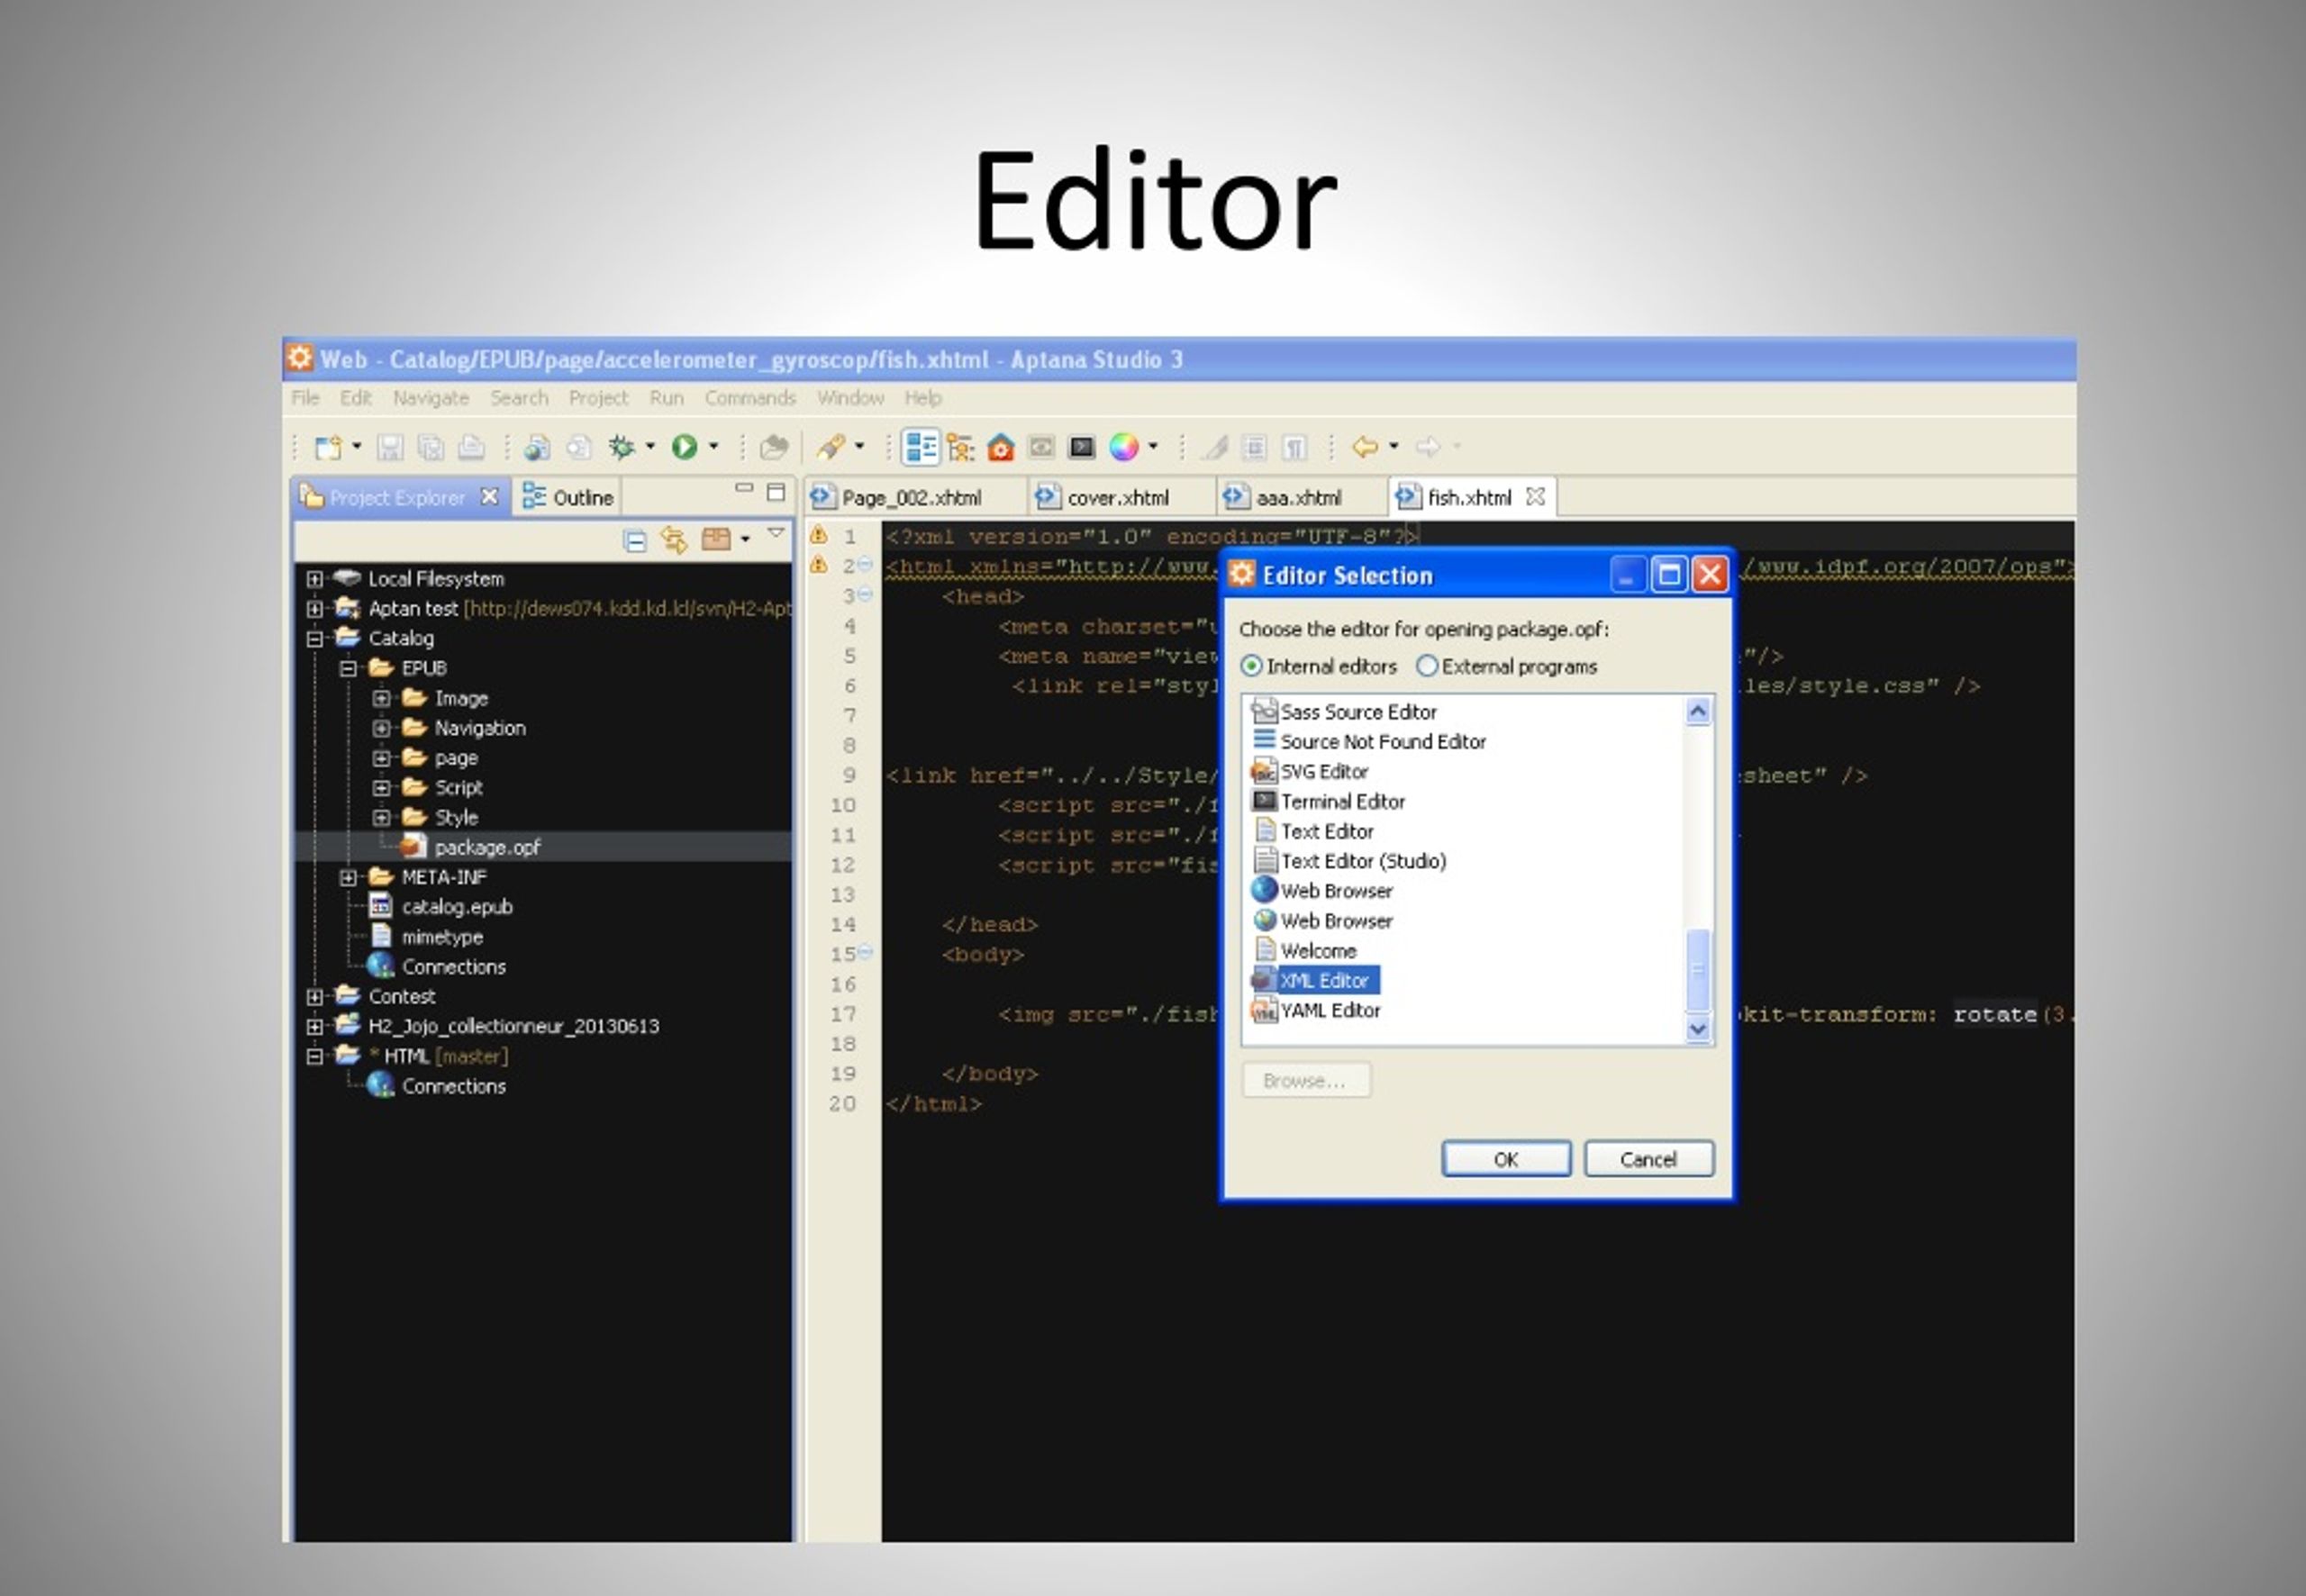Click the green Run icon

[x=685, y=447]
